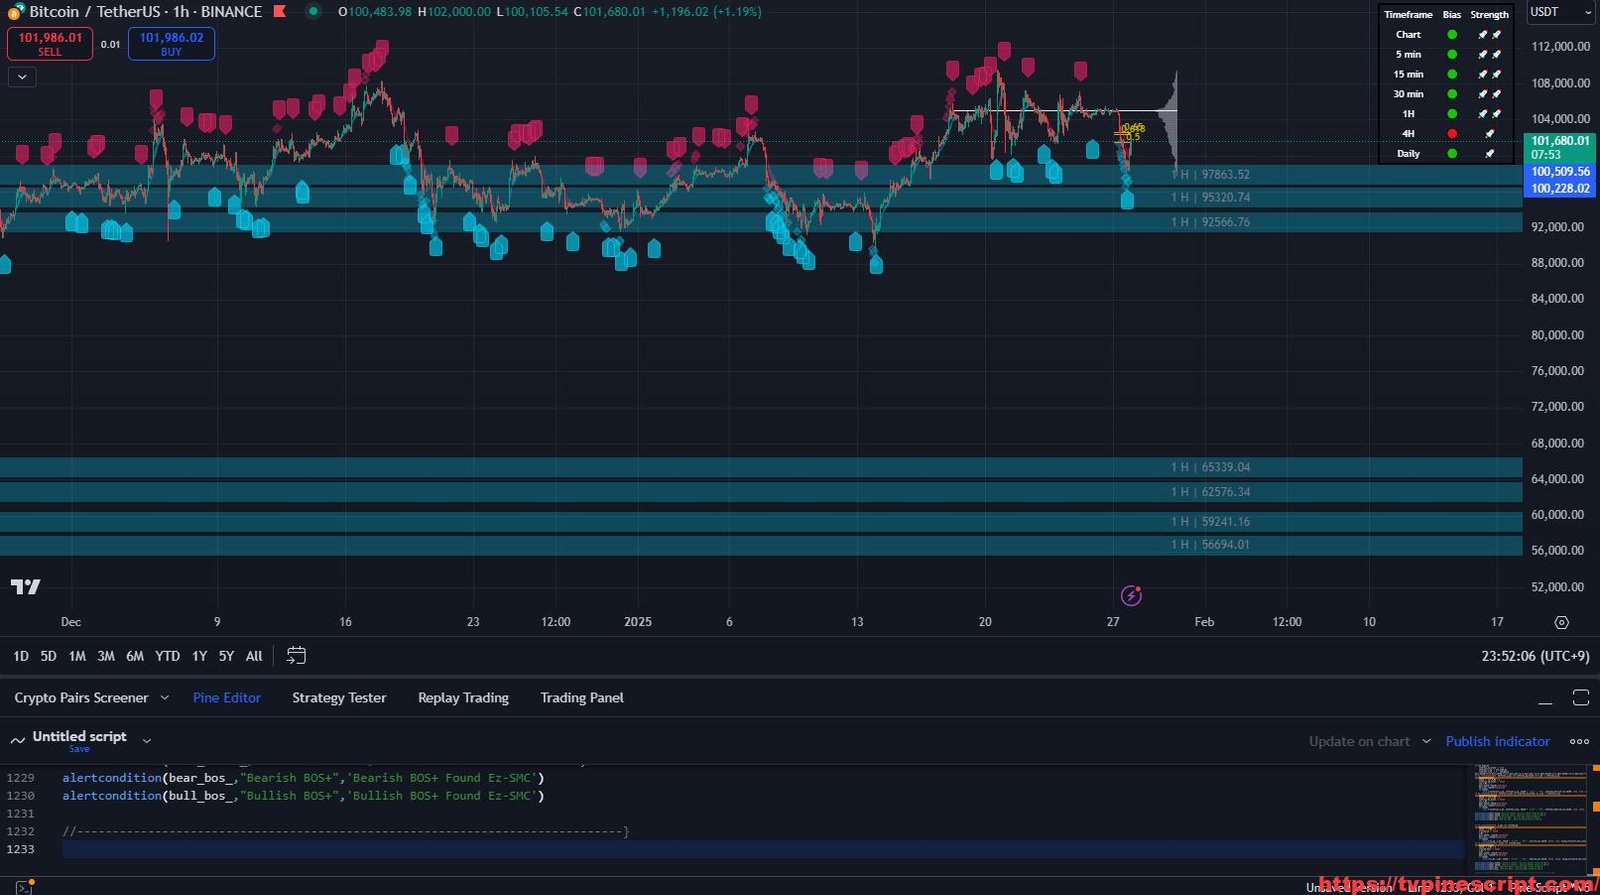Click the green market status dot

click(x=313, y=12)
